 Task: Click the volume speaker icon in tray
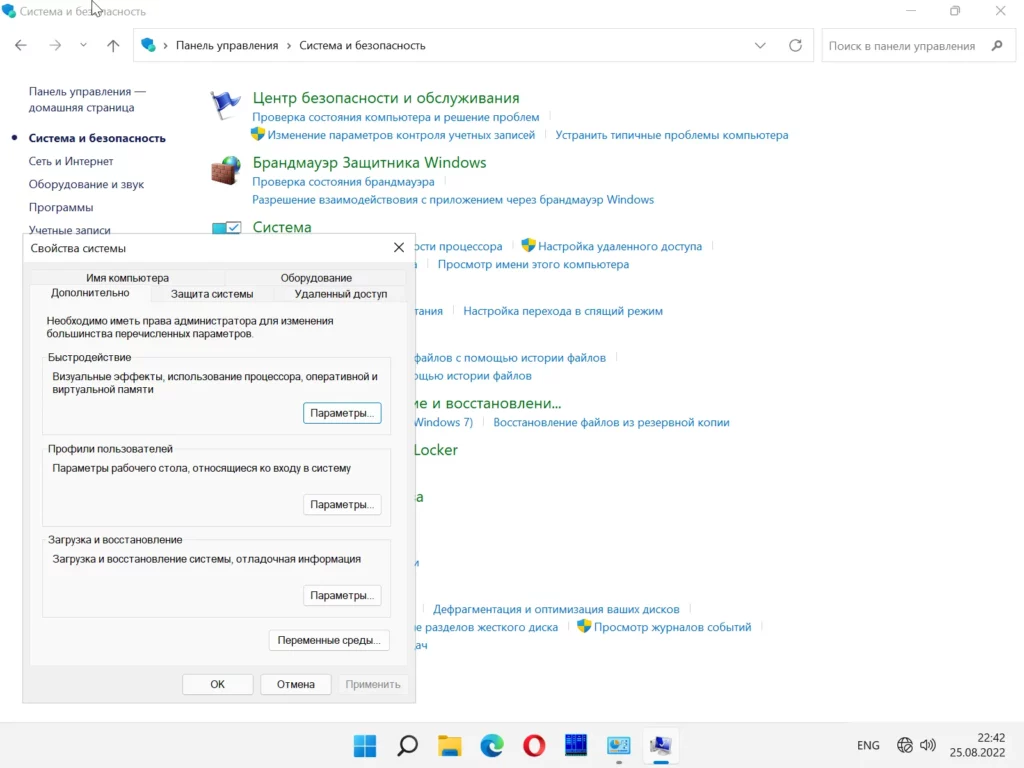click(928, 745)
